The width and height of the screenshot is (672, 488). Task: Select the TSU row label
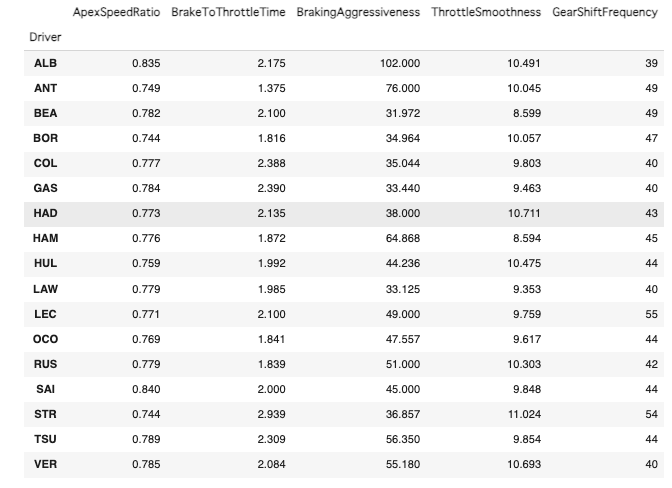pos(45,439)
